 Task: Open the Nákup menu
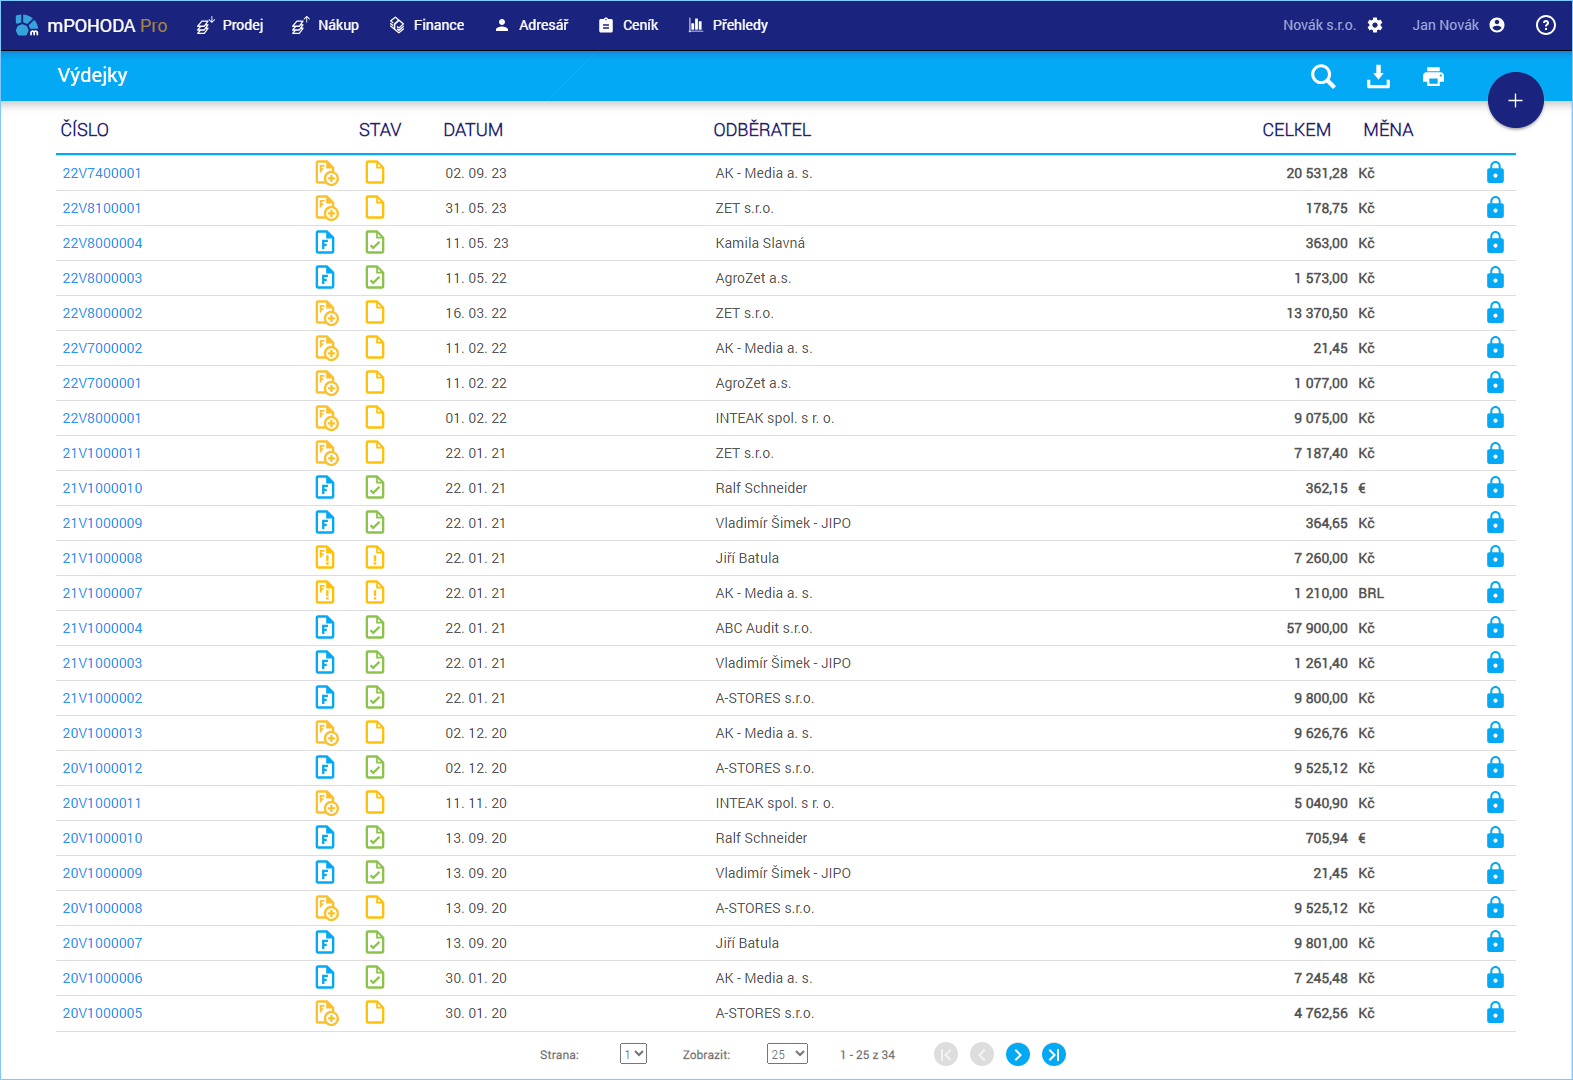click(325, 25)
